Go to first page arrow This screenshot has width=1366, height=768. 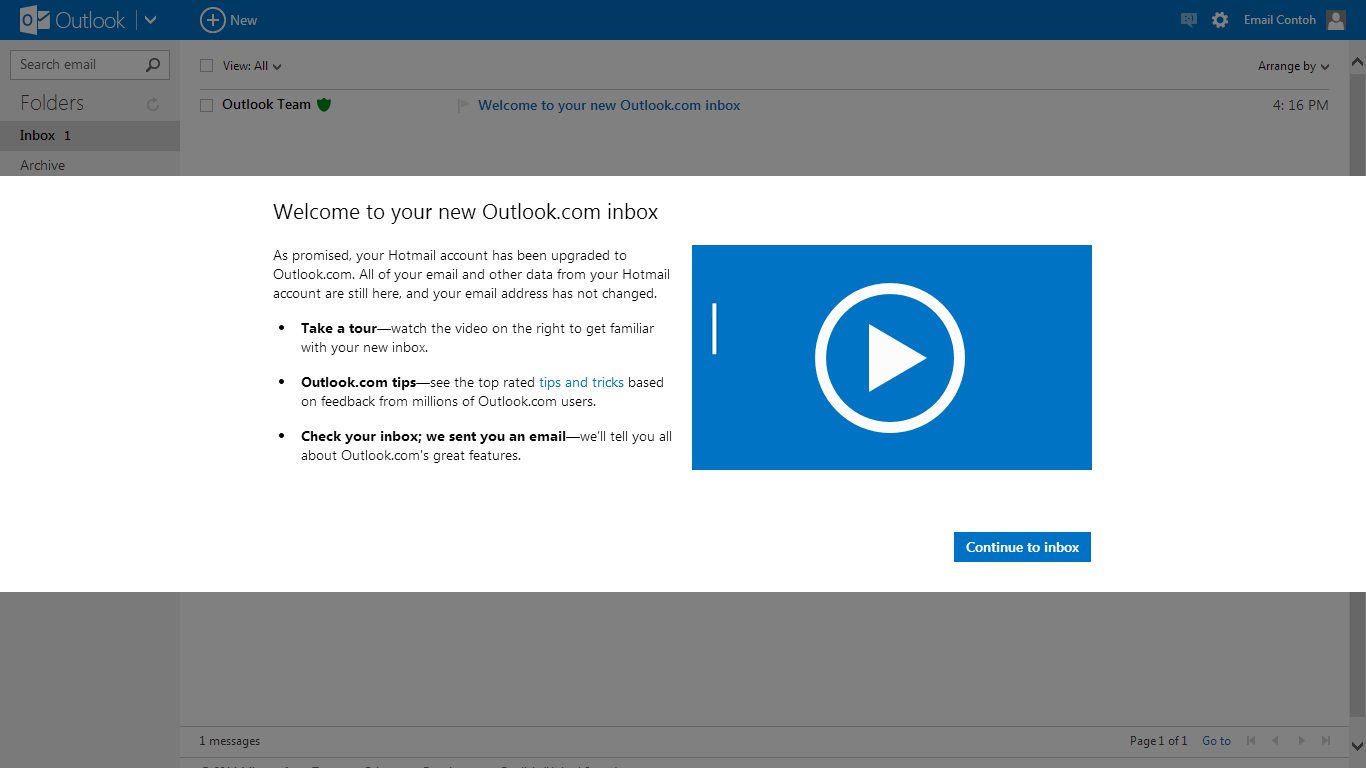pyautogui.click(x=1251, y=741)
